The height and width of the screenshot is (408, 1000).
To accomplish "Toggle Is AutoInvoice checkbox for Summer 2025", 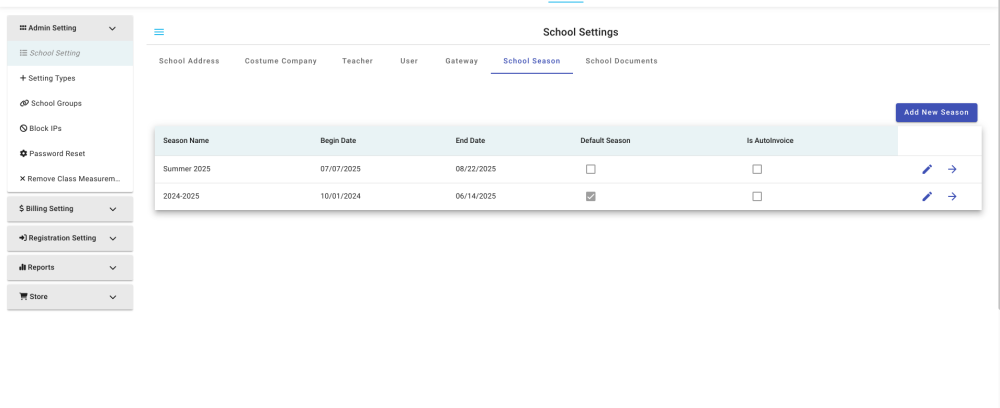I will click(757, 169).
